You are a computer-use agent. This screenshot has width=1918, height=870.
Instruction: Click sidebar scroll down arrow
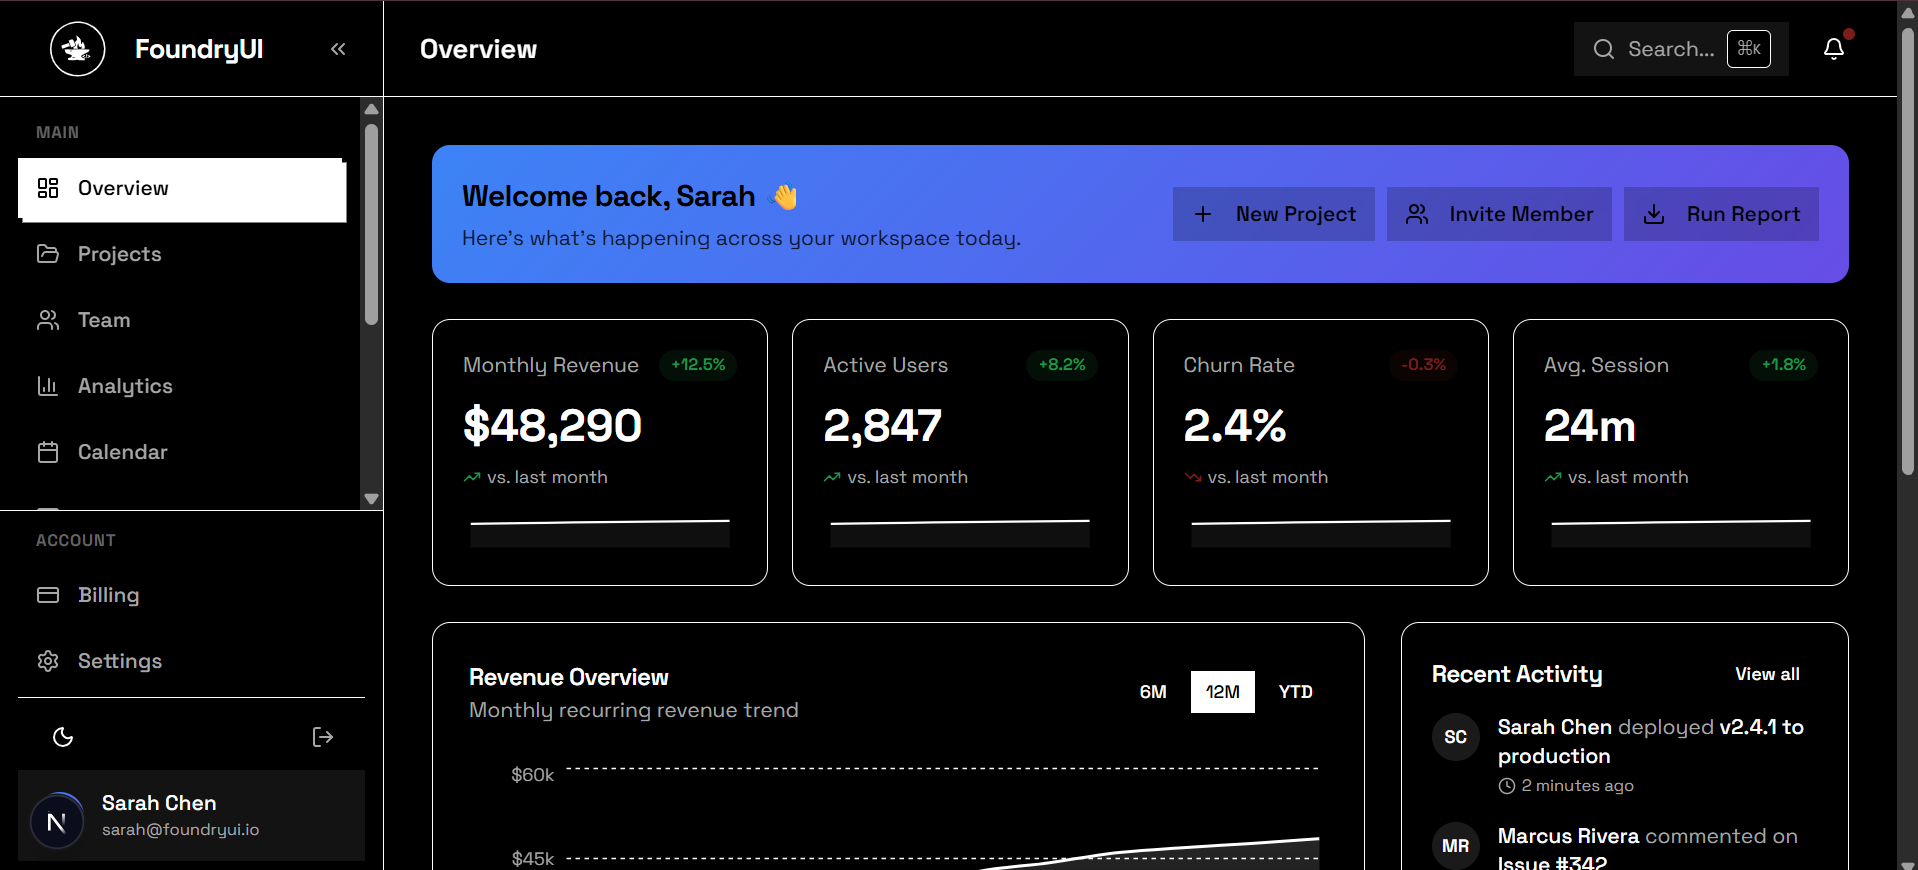pyautogui.click(x=372, y=499)
